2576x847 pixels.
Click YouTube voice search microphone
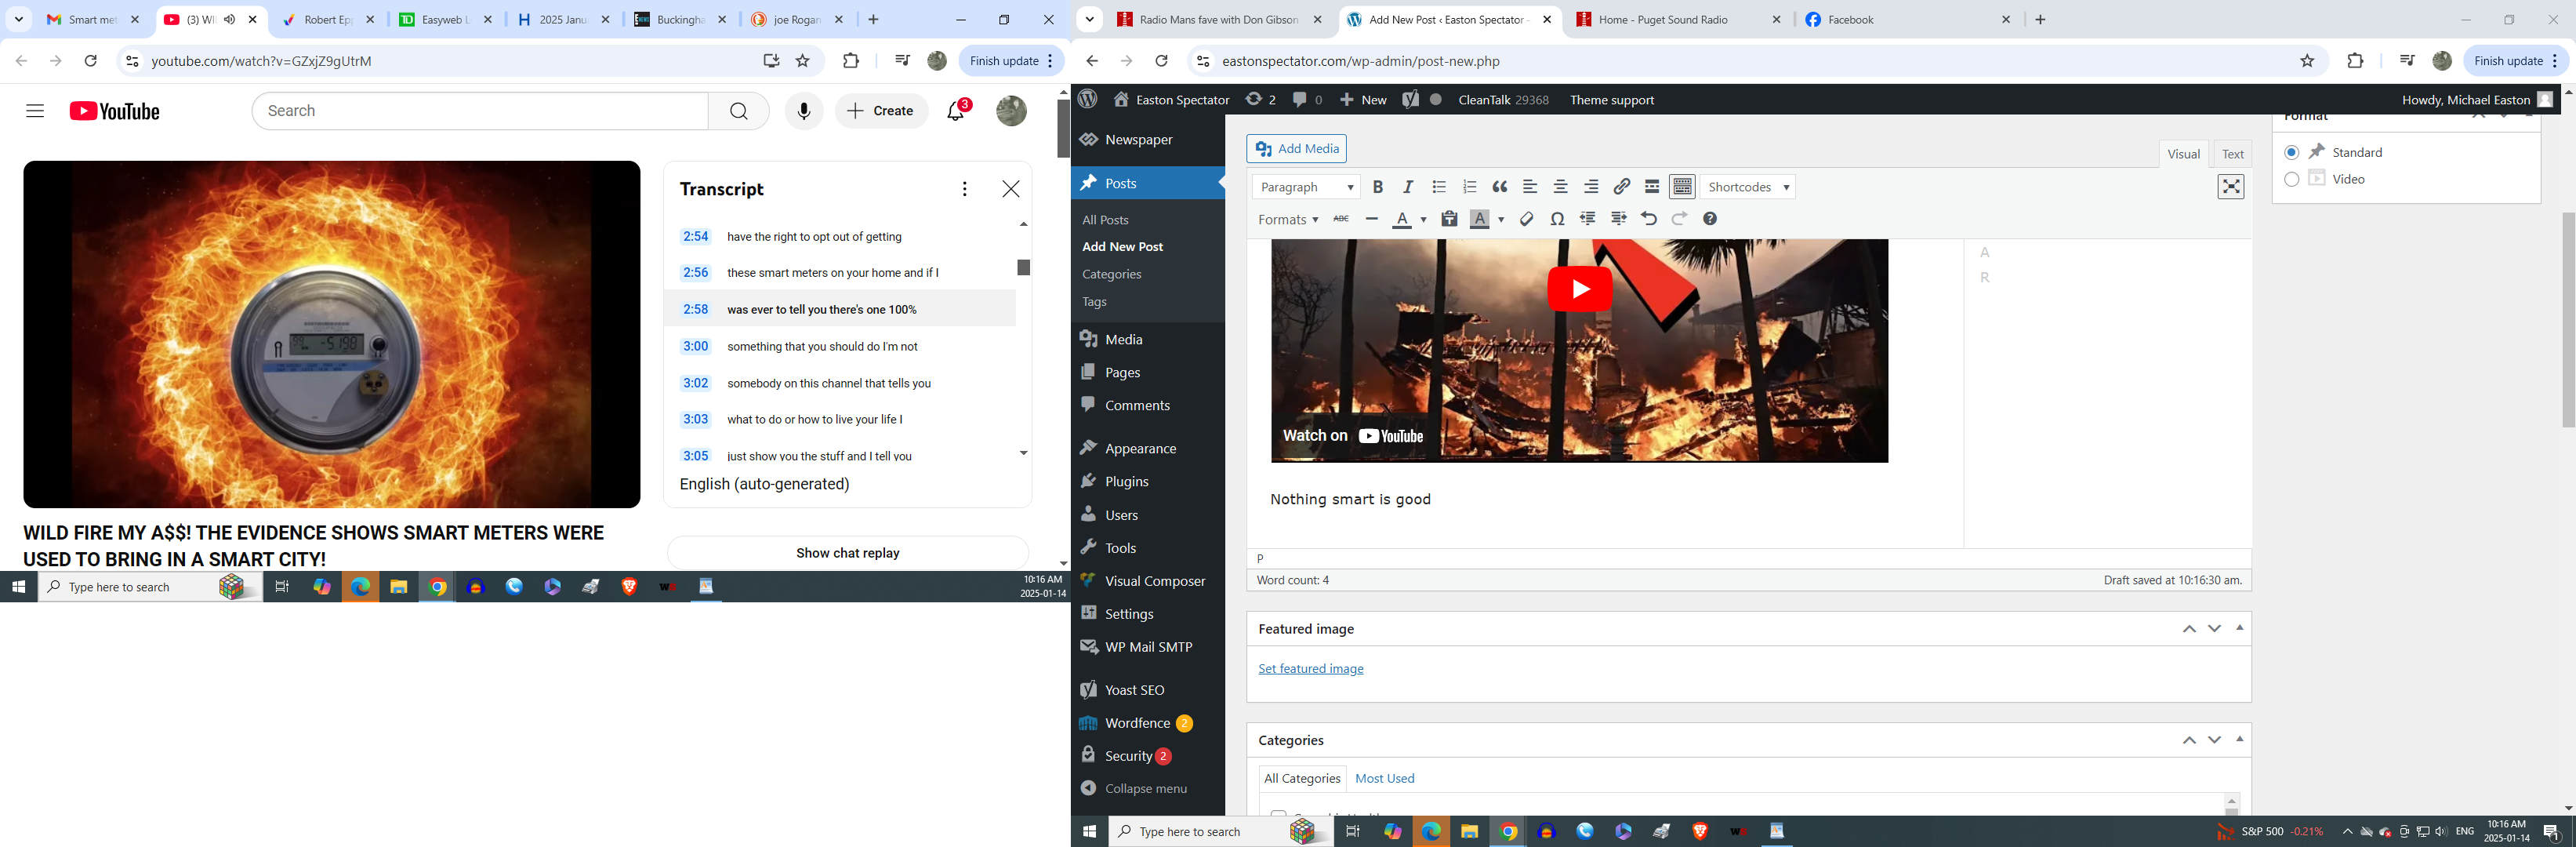[x=803, y=111]
